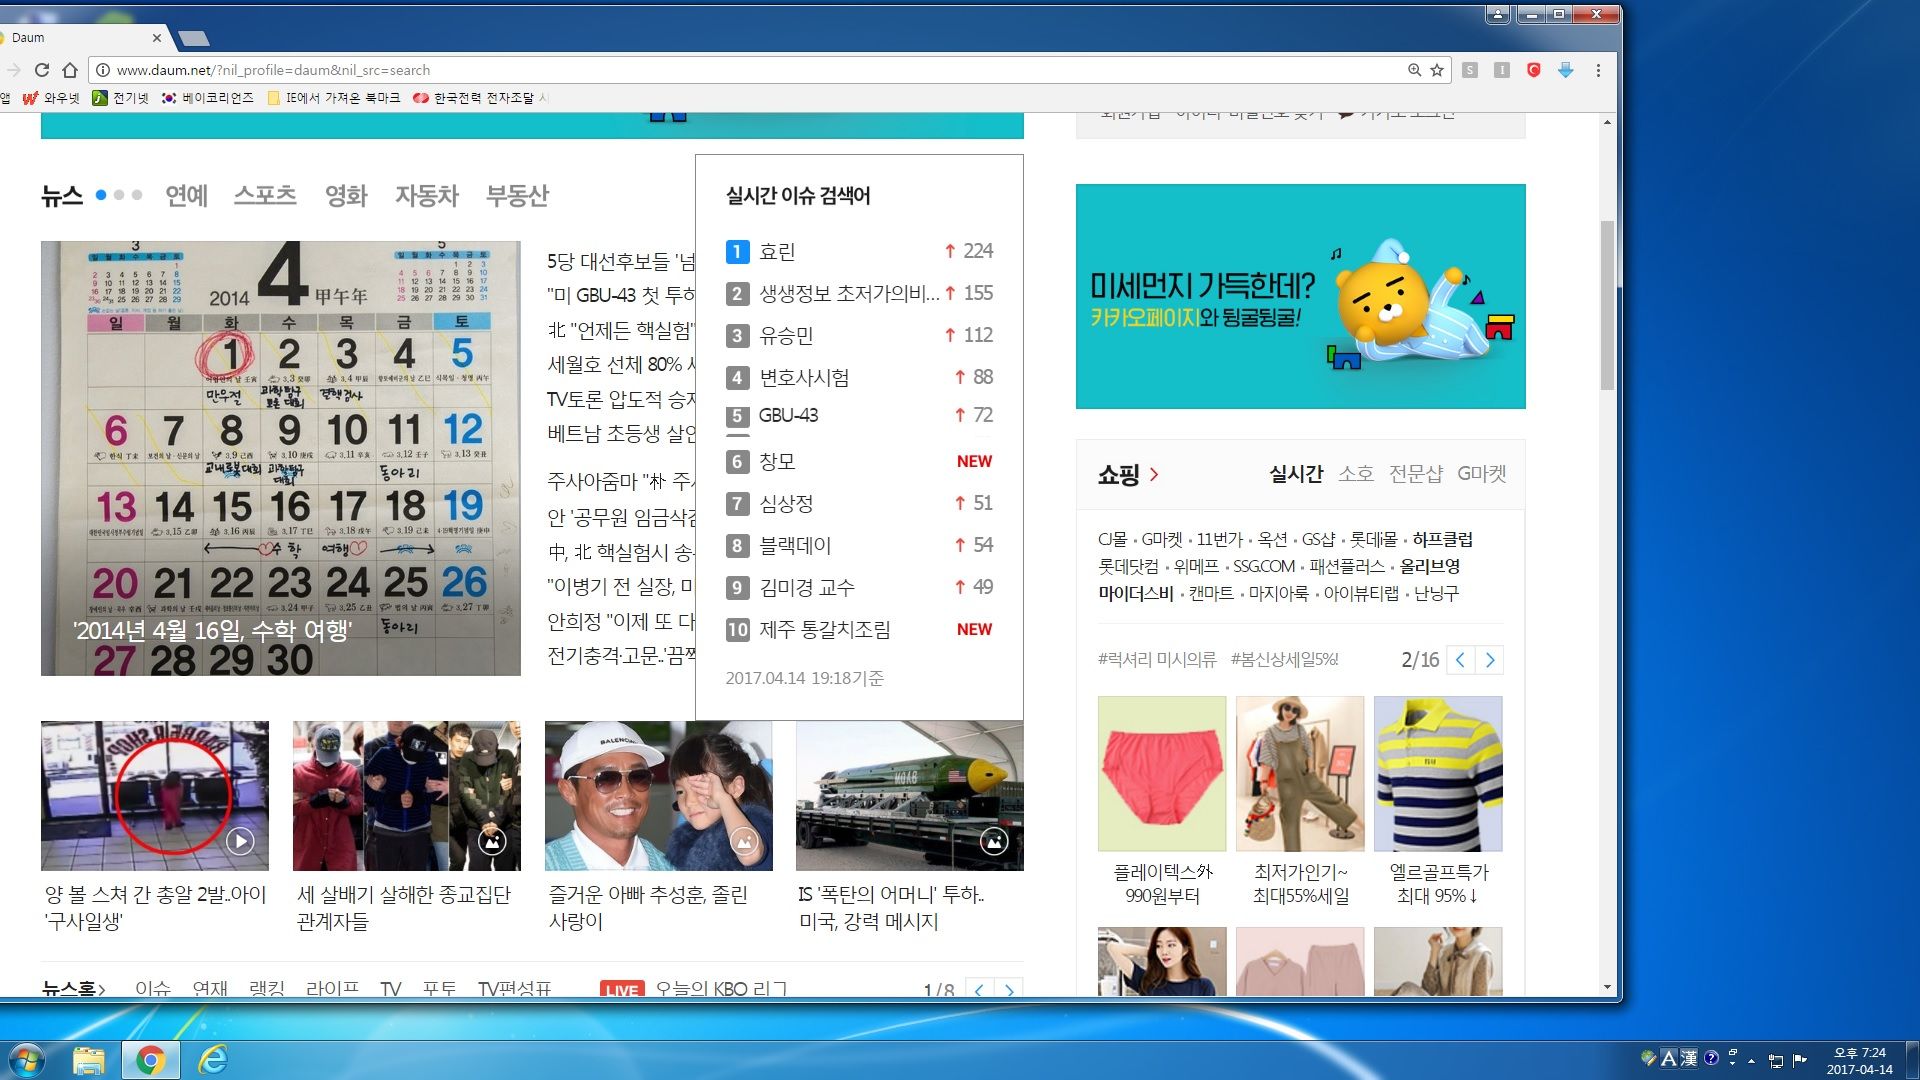This screenshot has width=1920, height=1080.
Task: Click trending search term GBU-43
Action: tap(788, 415)
